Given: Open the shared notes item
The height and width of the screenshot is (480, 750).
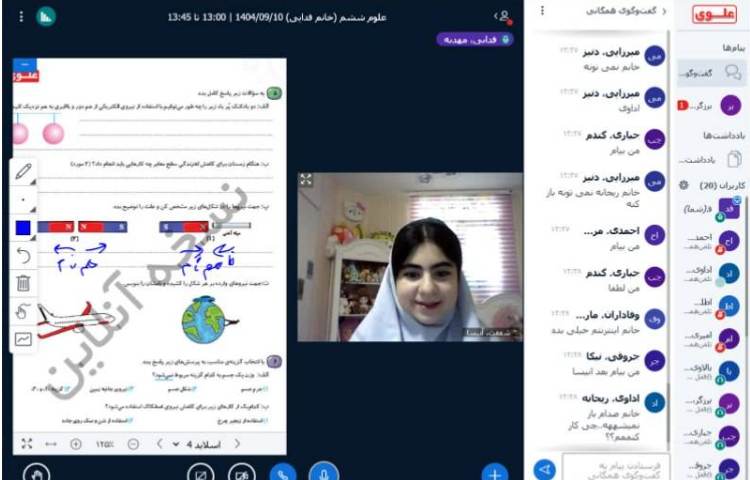Looking at the screenshot, I should (711, 159).
